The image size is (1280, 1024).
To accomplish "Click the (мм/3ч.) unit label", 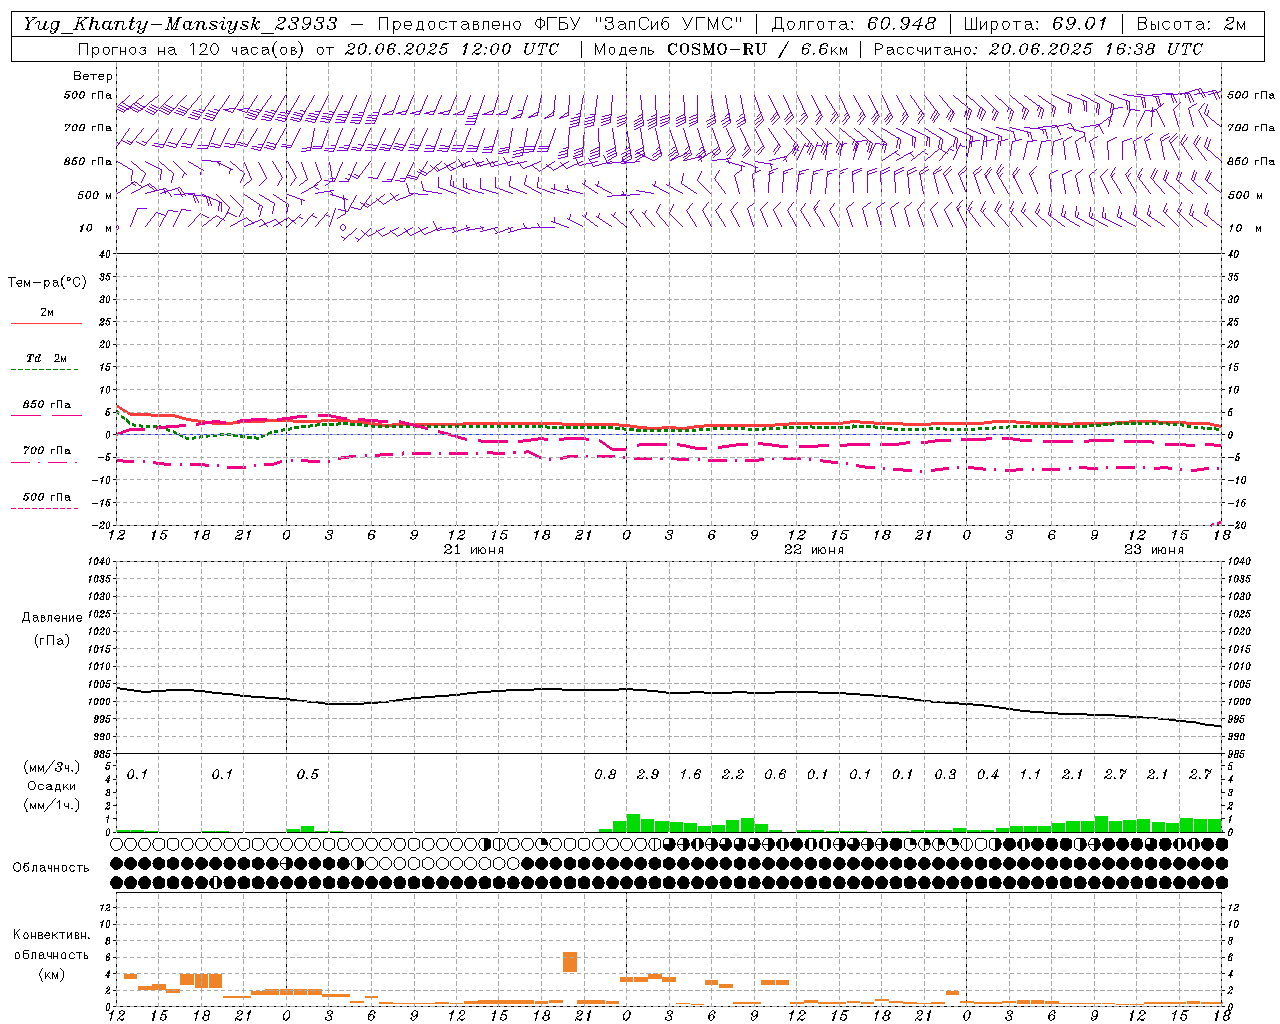I will [x=52, y=768].
